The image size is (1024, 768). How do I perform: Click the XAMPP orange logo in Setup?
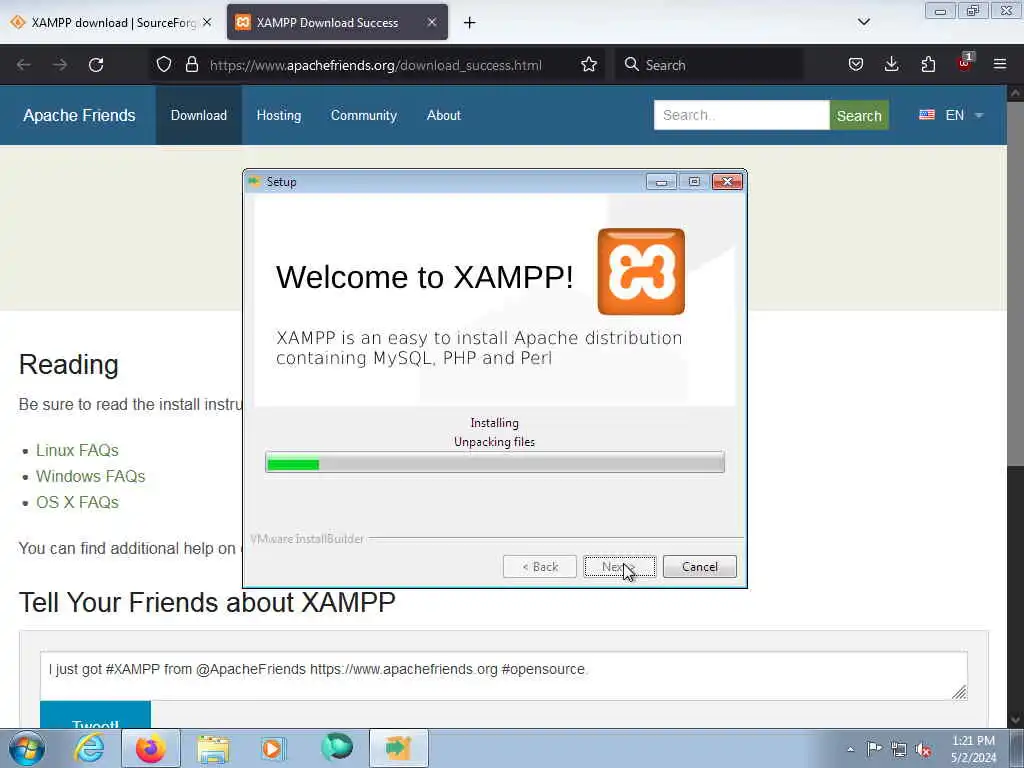click(x=641, y=271)
